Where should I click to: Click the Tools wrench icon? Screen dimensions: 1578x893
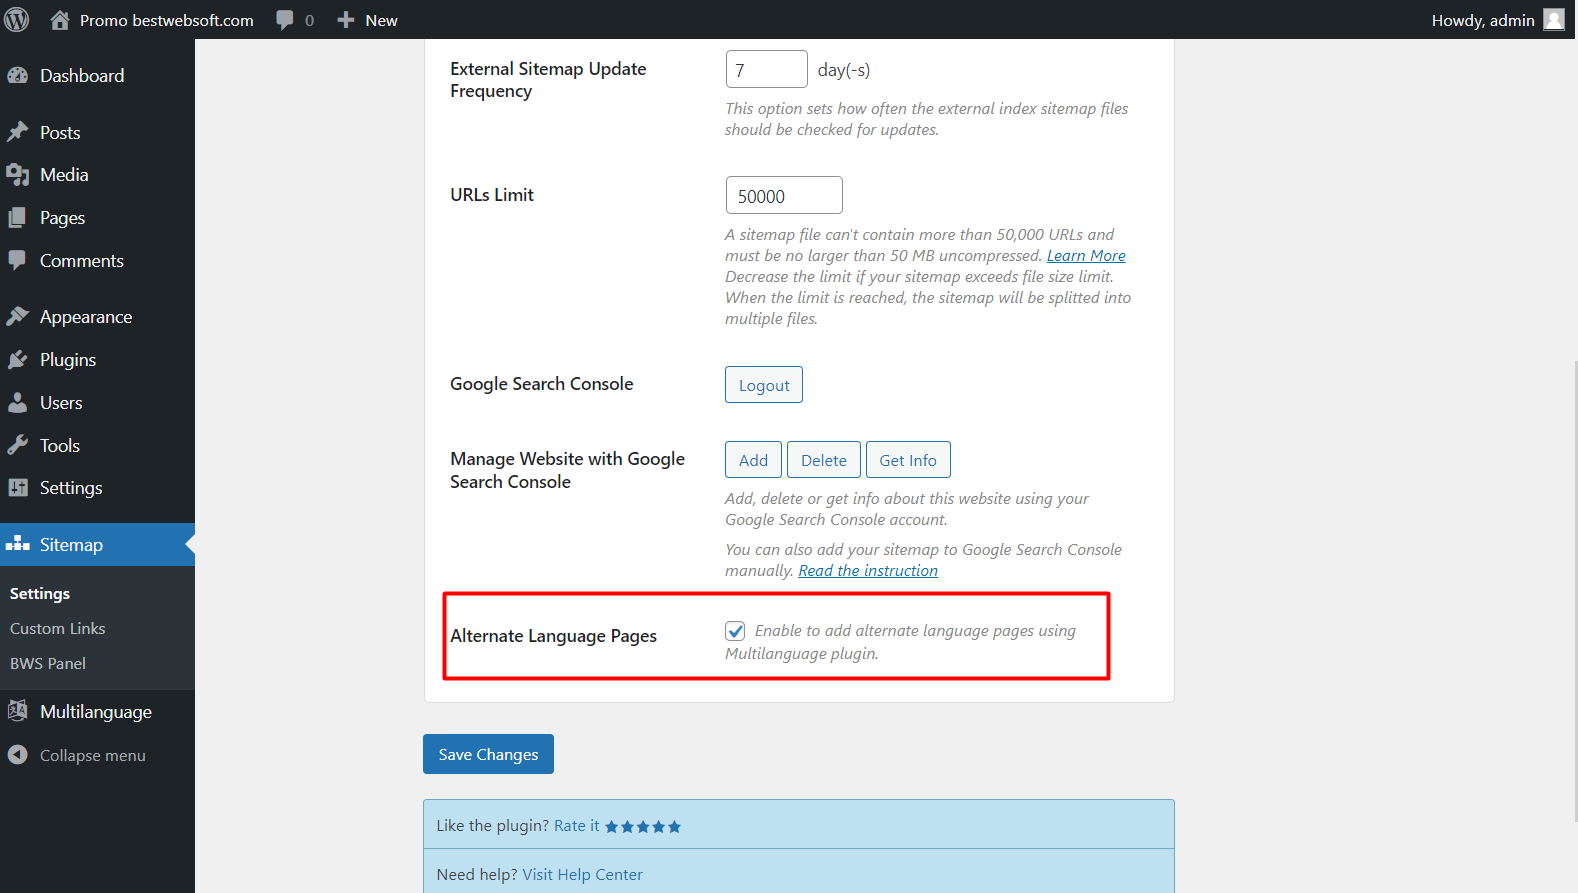click(x=18, y=446)
